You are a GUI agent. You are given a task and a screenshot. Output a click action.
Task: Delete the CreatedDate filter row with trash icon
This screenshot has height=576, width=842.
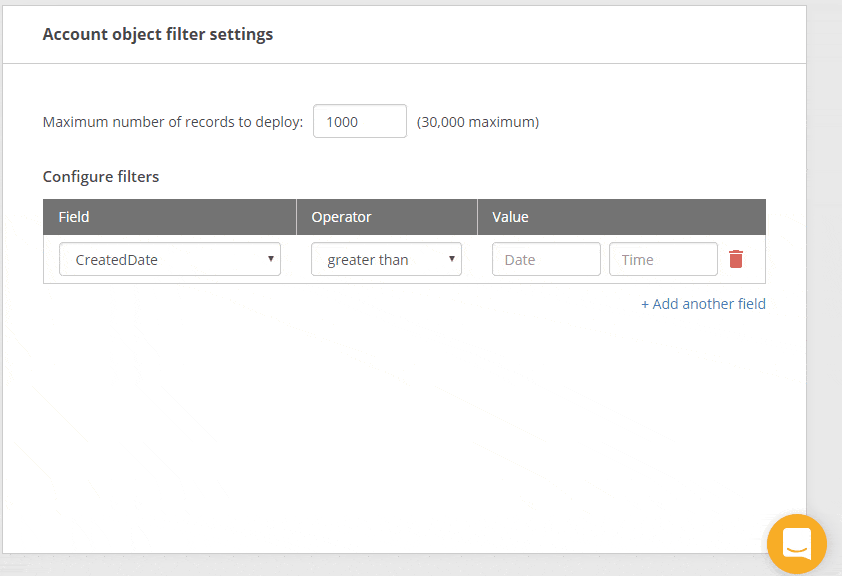click(736, 259)
